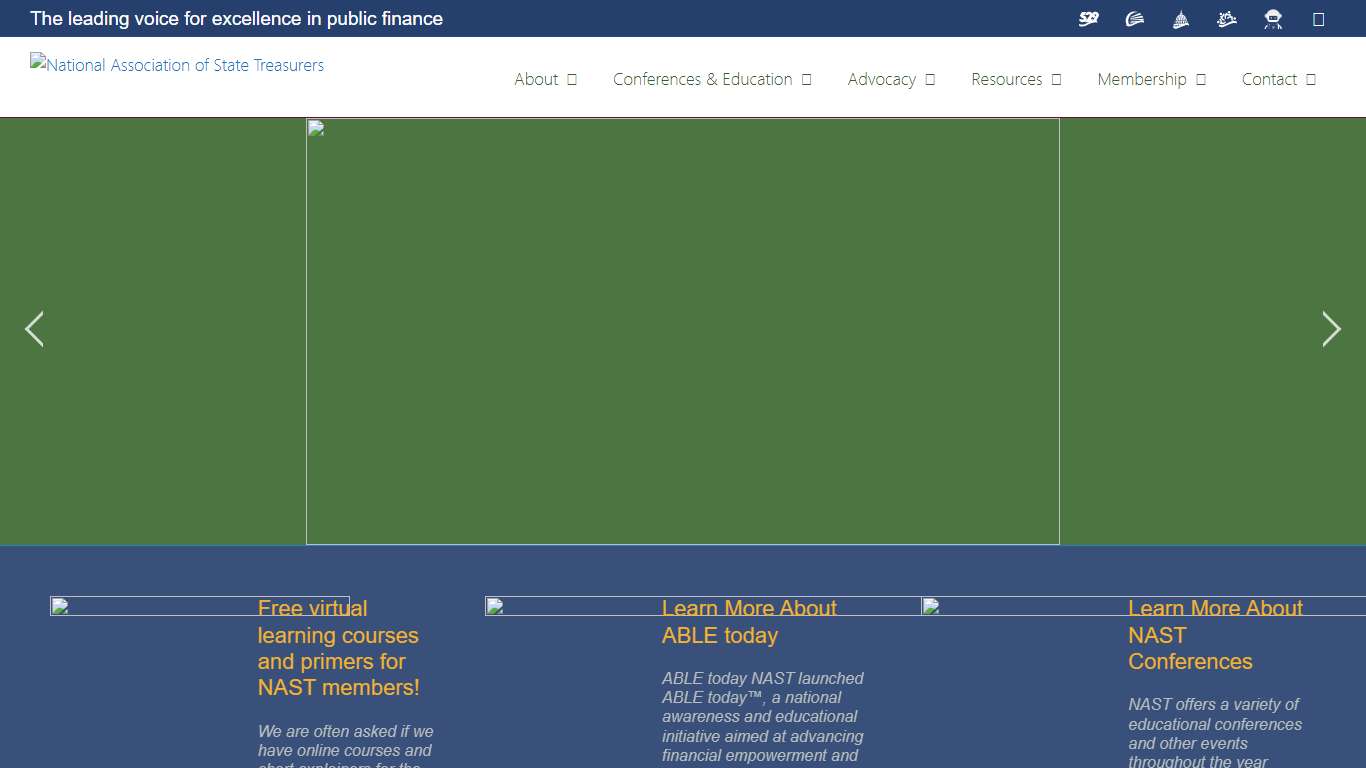Open the Free virtual learning courses link
Screen dimensions: 1366x768
tap(338, 648)
